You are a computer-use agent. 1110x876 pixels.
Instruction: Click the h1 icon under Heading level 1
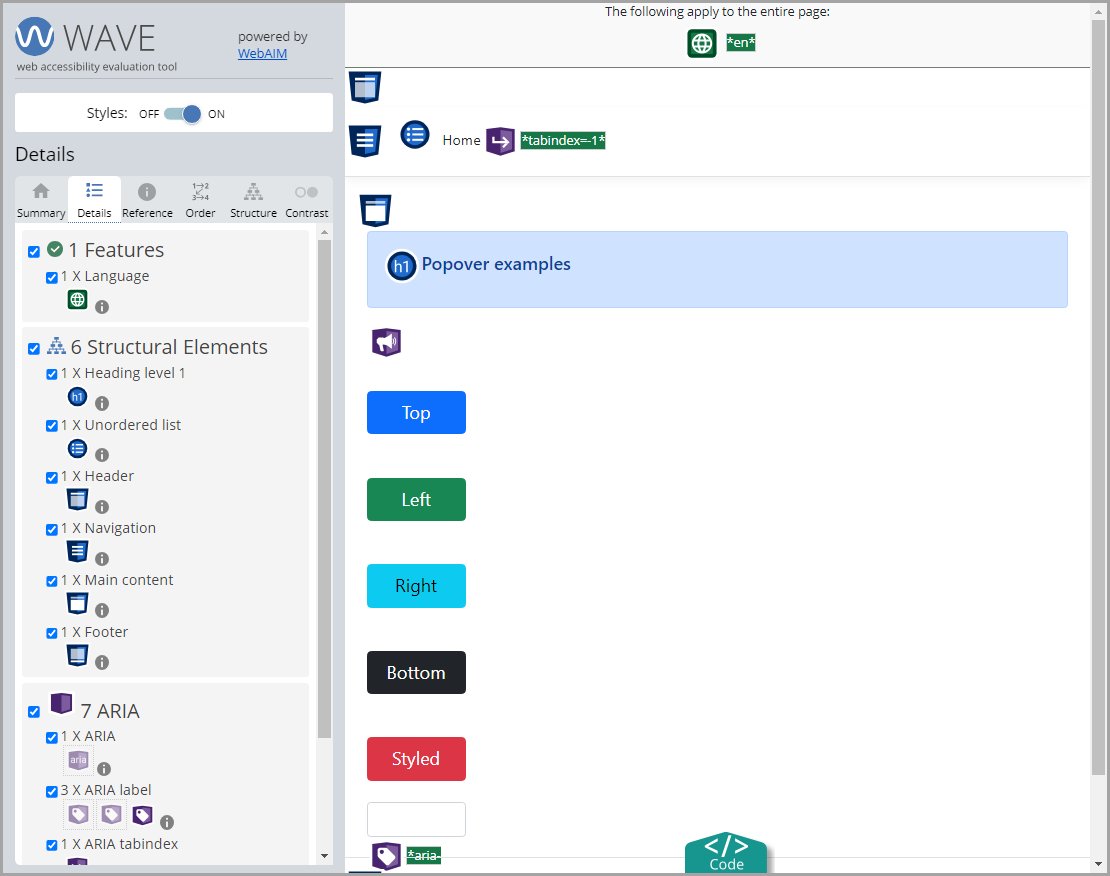78,397
